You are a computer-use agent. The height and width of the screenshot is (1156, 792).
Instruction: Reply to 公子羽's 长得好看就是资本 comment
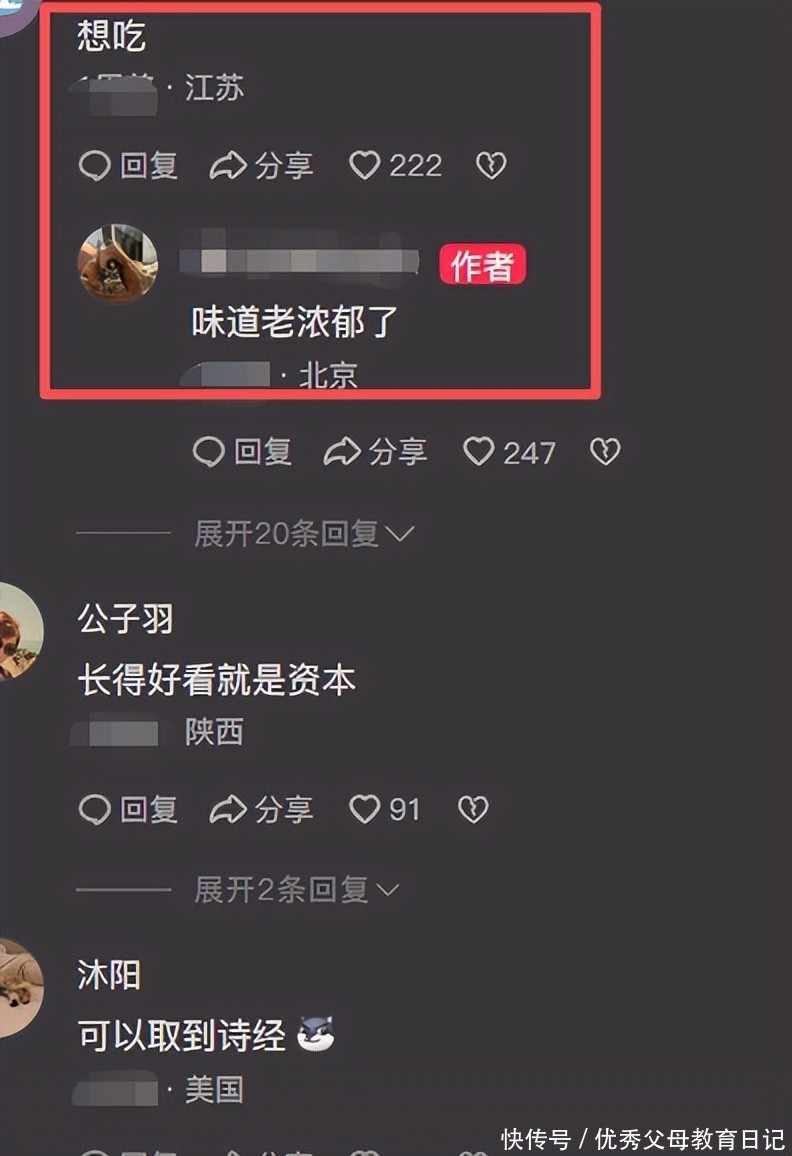(x=128, y=809)
